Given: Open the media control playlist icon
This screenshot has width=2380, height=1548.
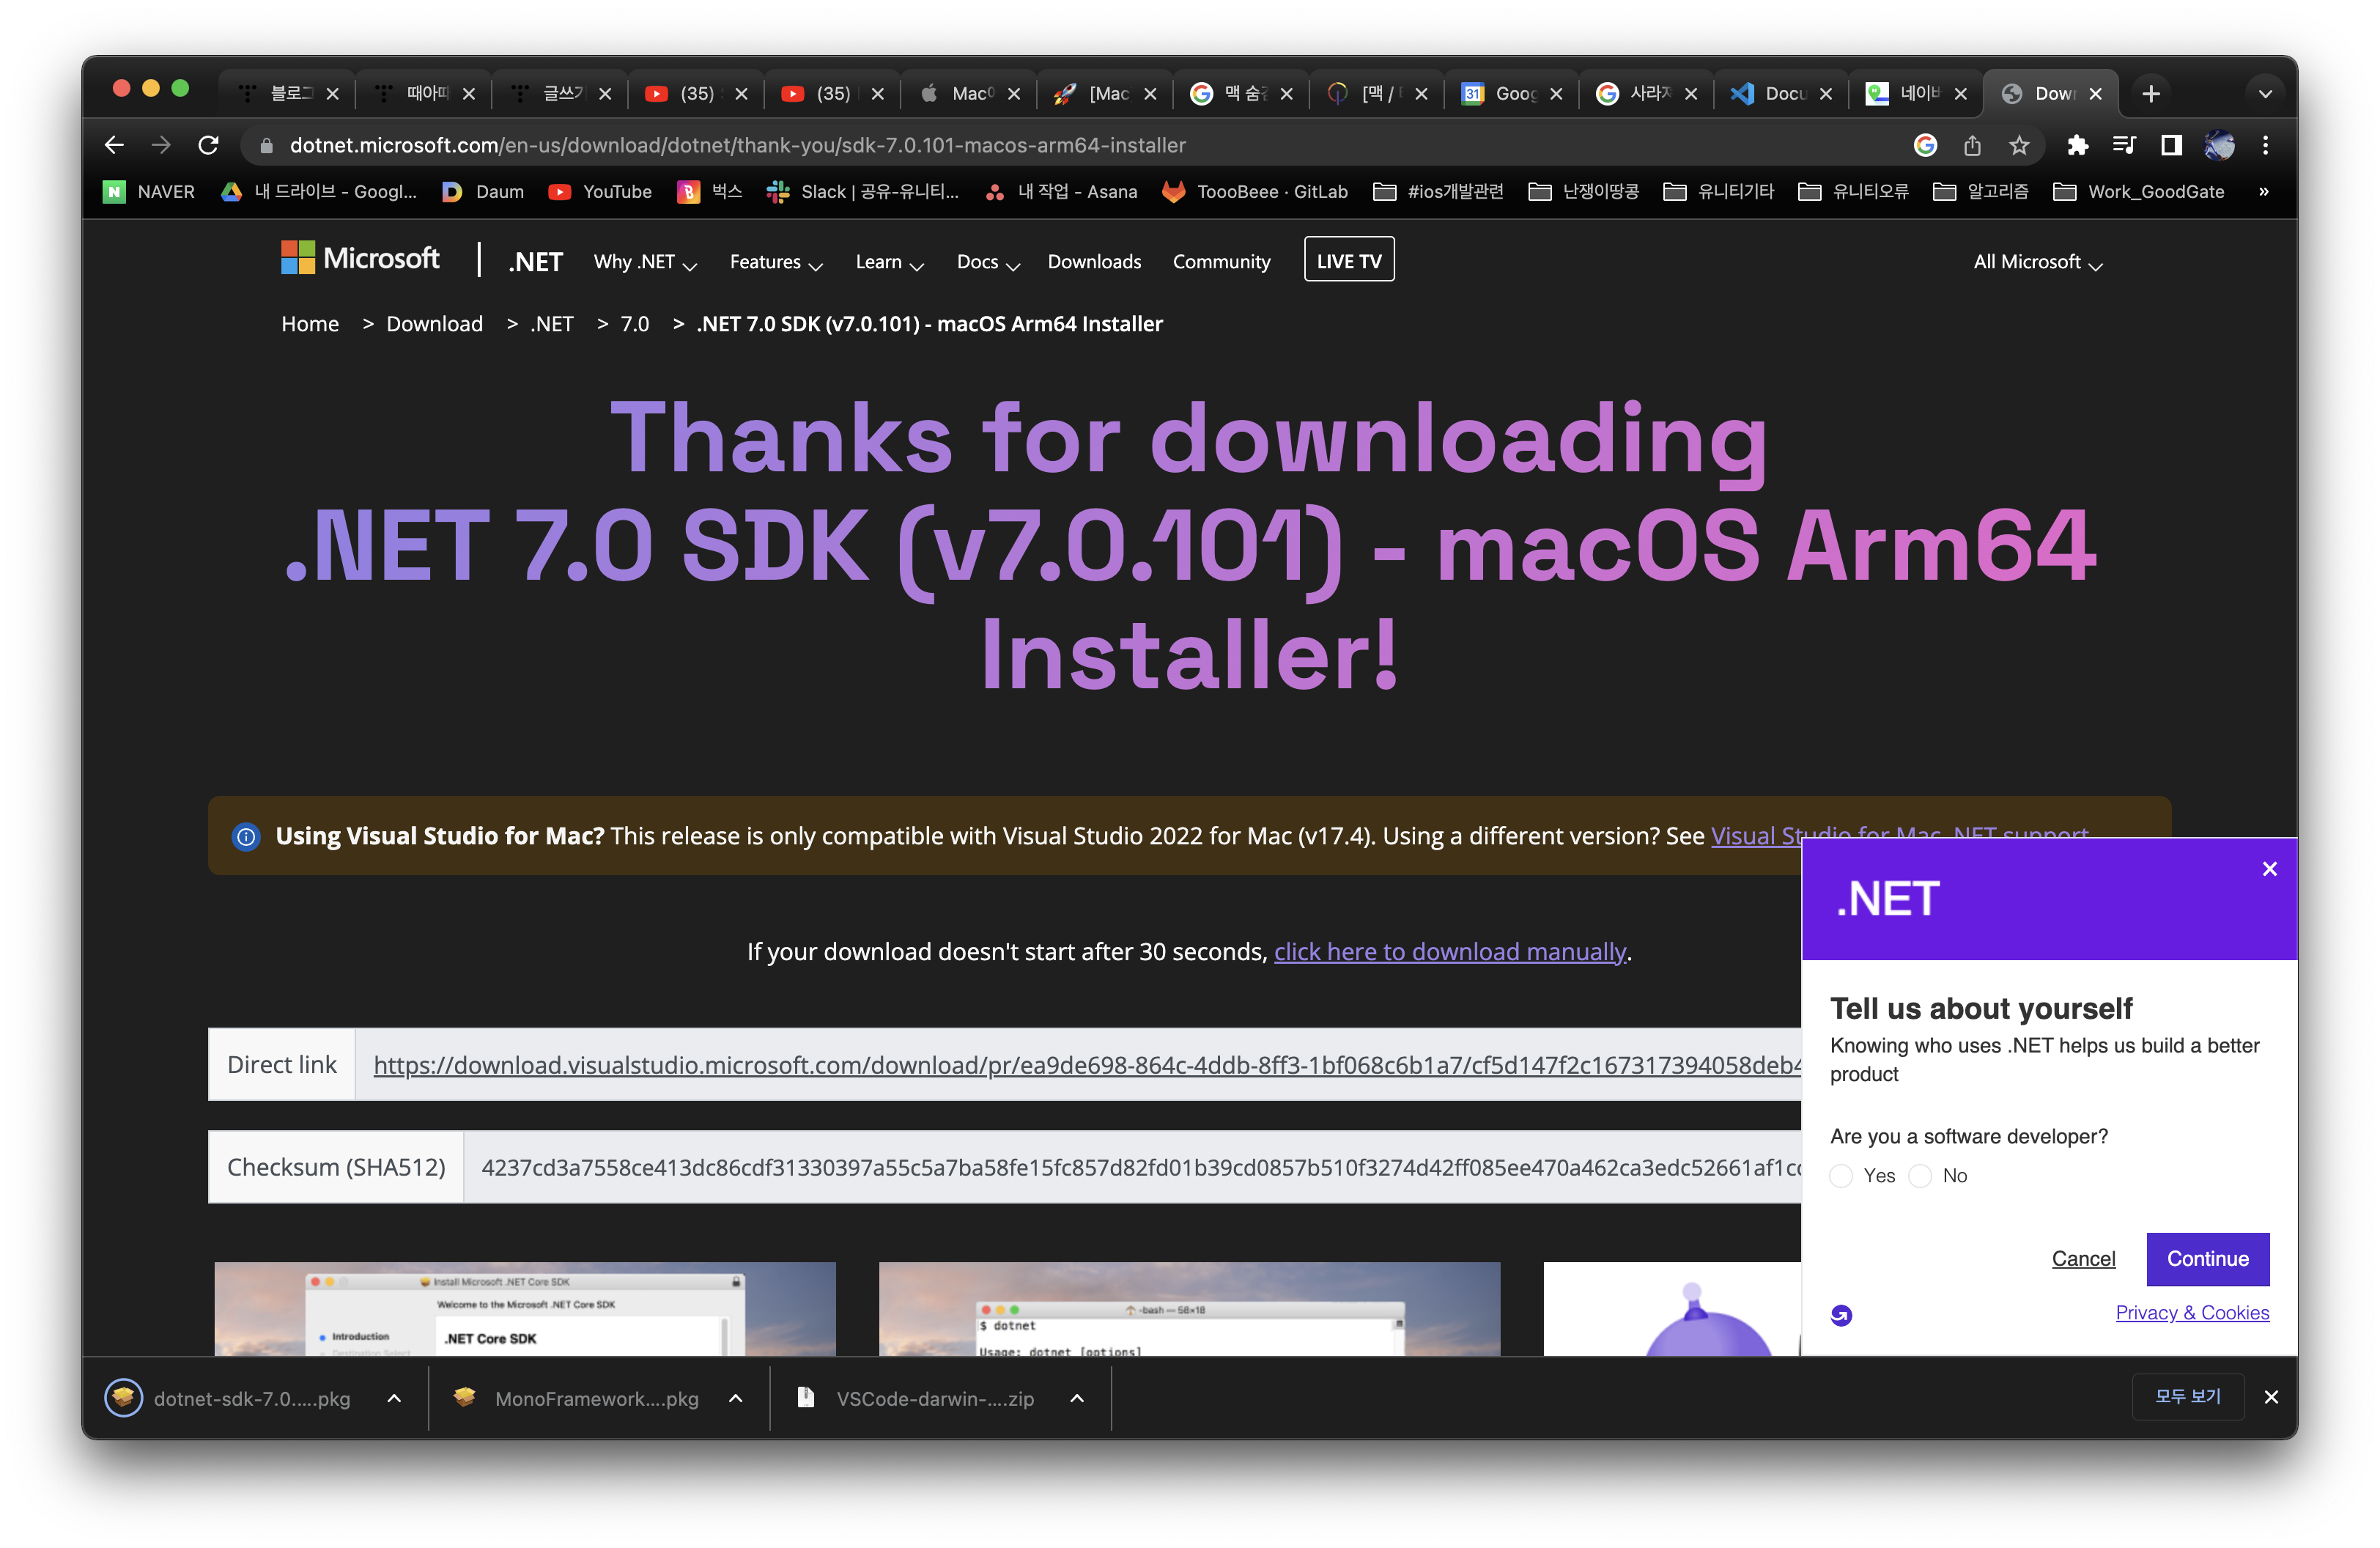Looking at the screenshot, I should point(2124,145).
